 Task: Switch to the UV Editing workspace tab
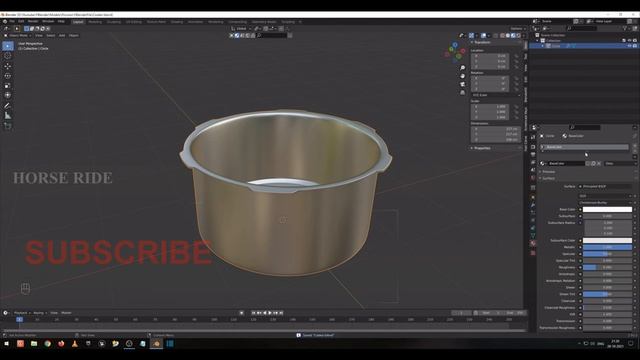coord(134,22)
